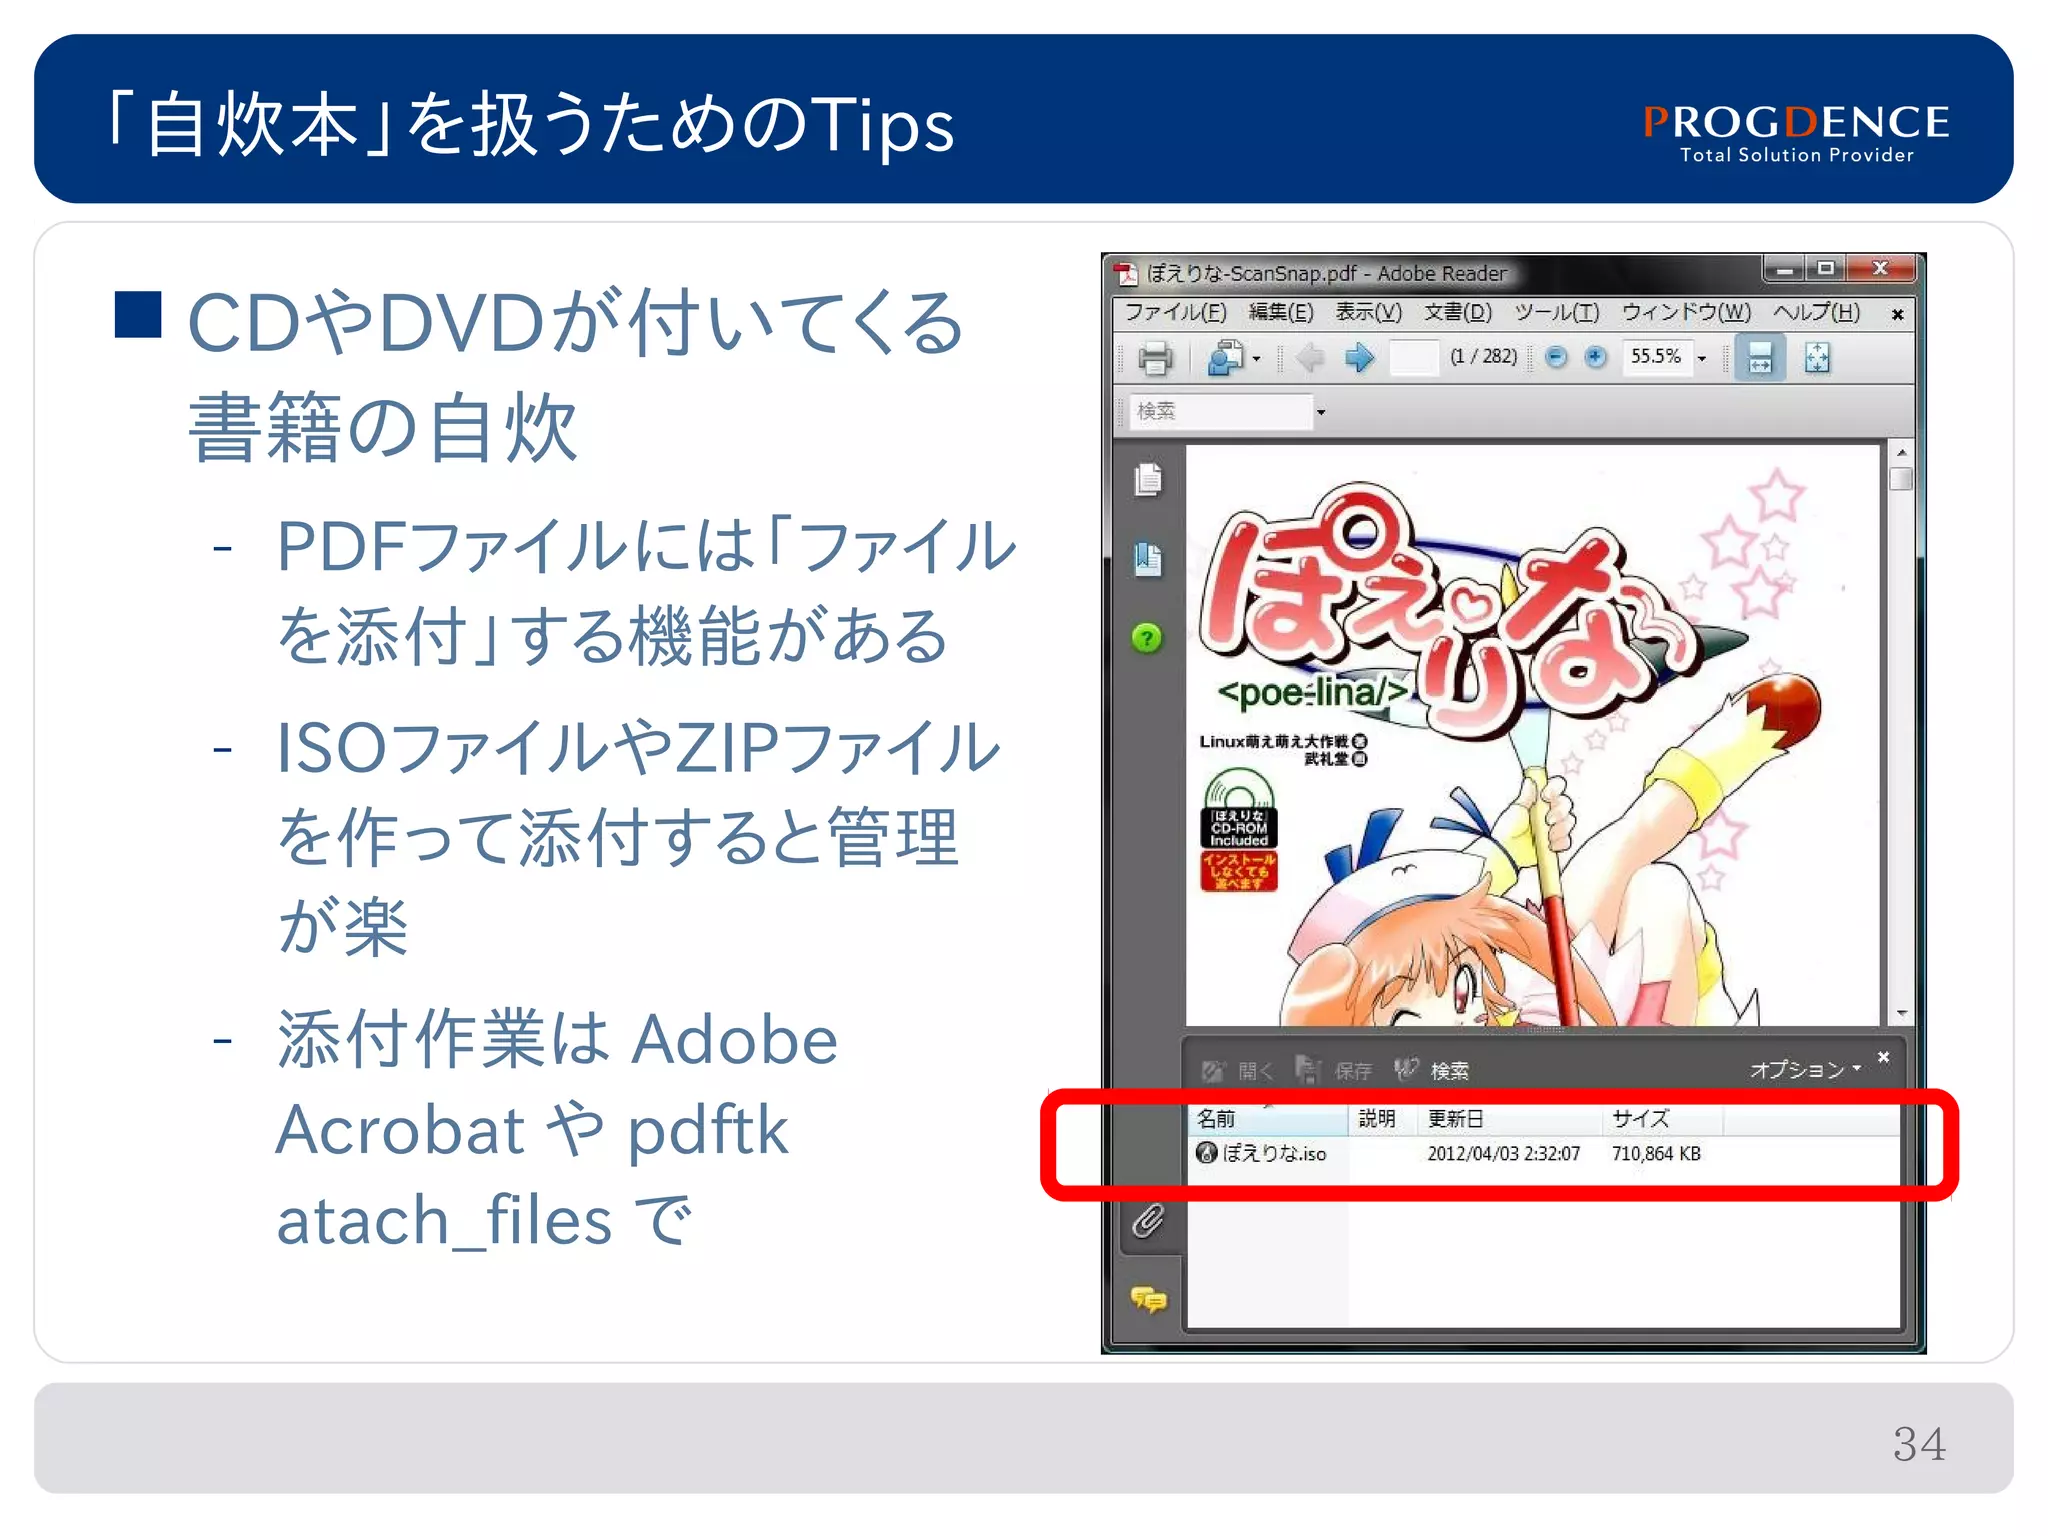Maximize the Adobe Reader window
Viewport: 2048px width, 1536px height.
point(1825,269)
